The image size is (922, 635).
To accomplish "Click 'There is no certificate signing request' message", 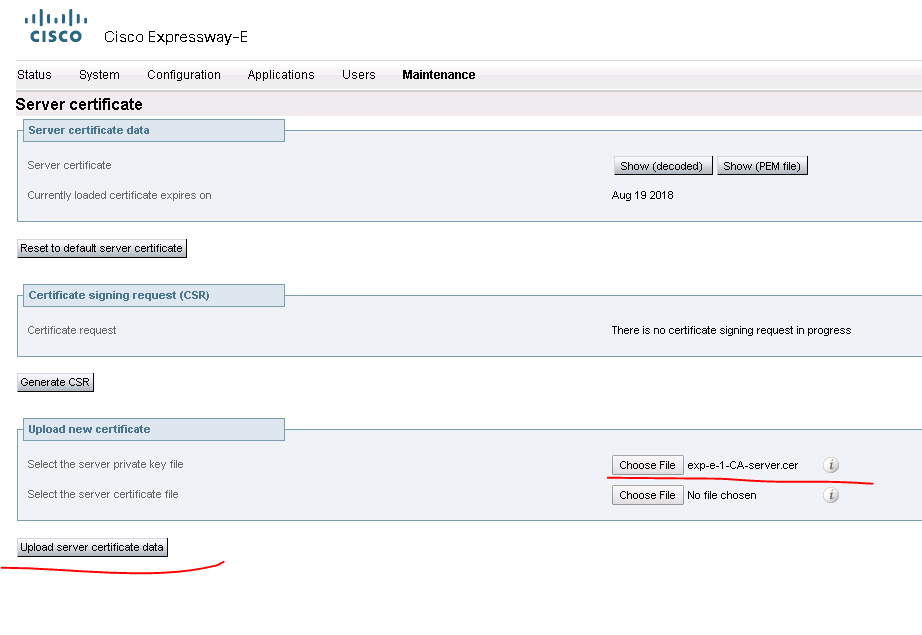I will click(x=731, y=330).
